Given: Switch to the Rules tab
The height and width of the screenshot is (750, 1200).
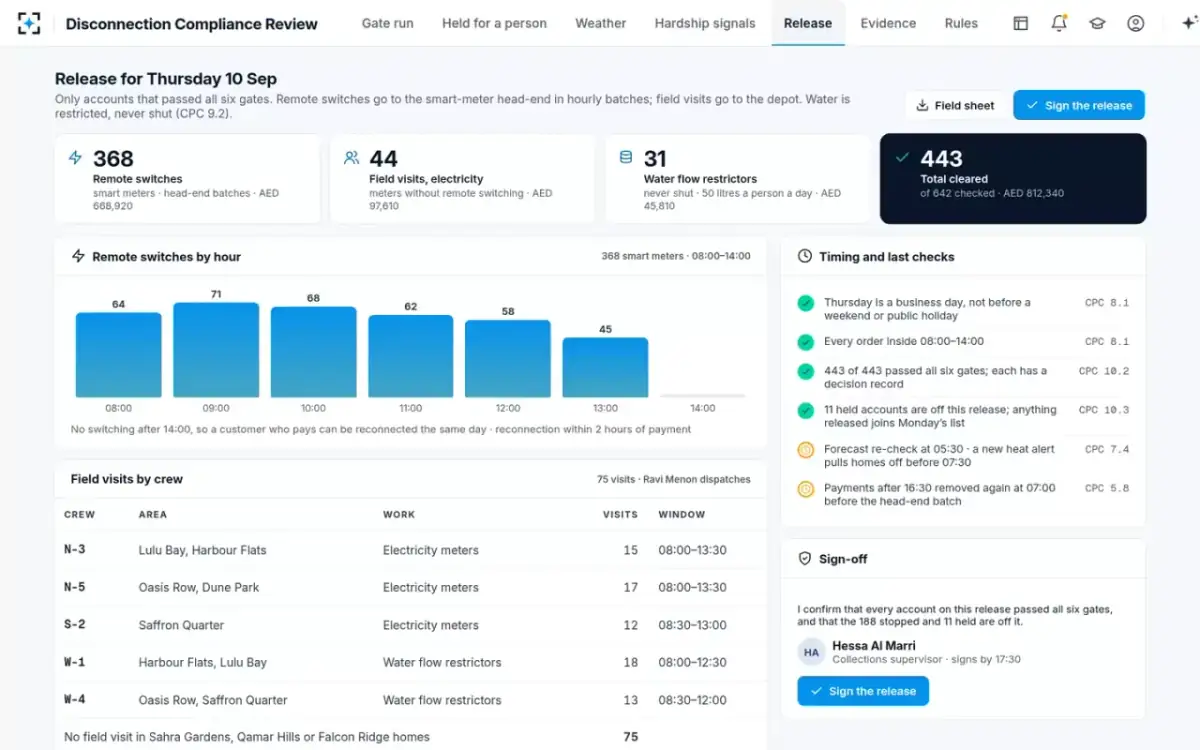Looking at the screenshot, I should [961, 23].
